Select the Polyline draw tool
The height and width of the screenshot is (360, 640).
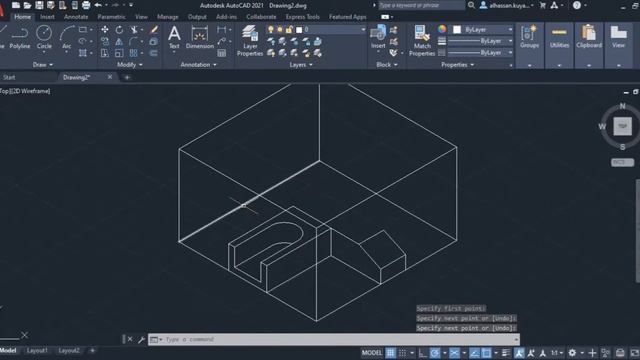click(20, 38)
